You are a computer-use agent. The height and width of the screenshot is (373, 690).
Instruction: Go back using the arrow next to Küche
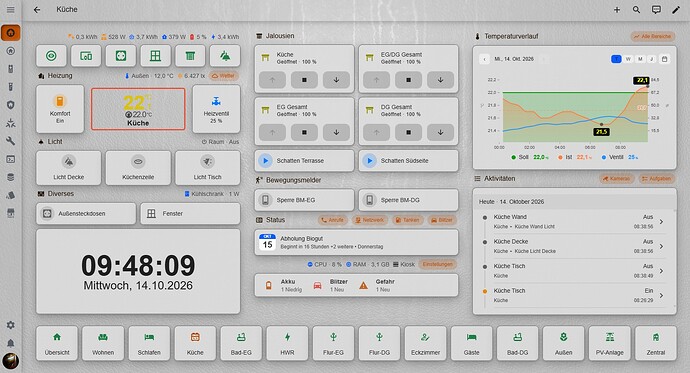[37, 10]
